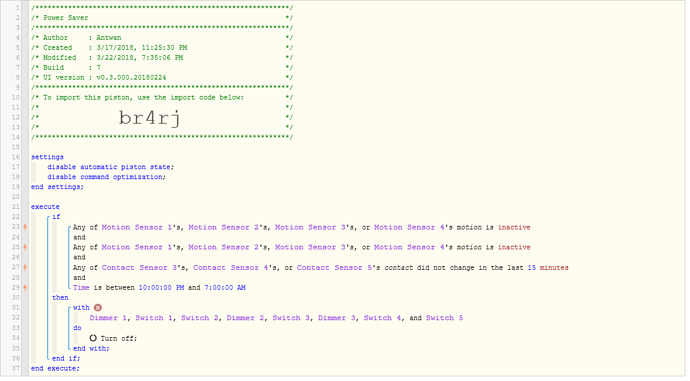Click the '10:00:00 PM' time value
The height and width of the screenshot is (381, 690).
pyautogui.click(x=161, y=288)
